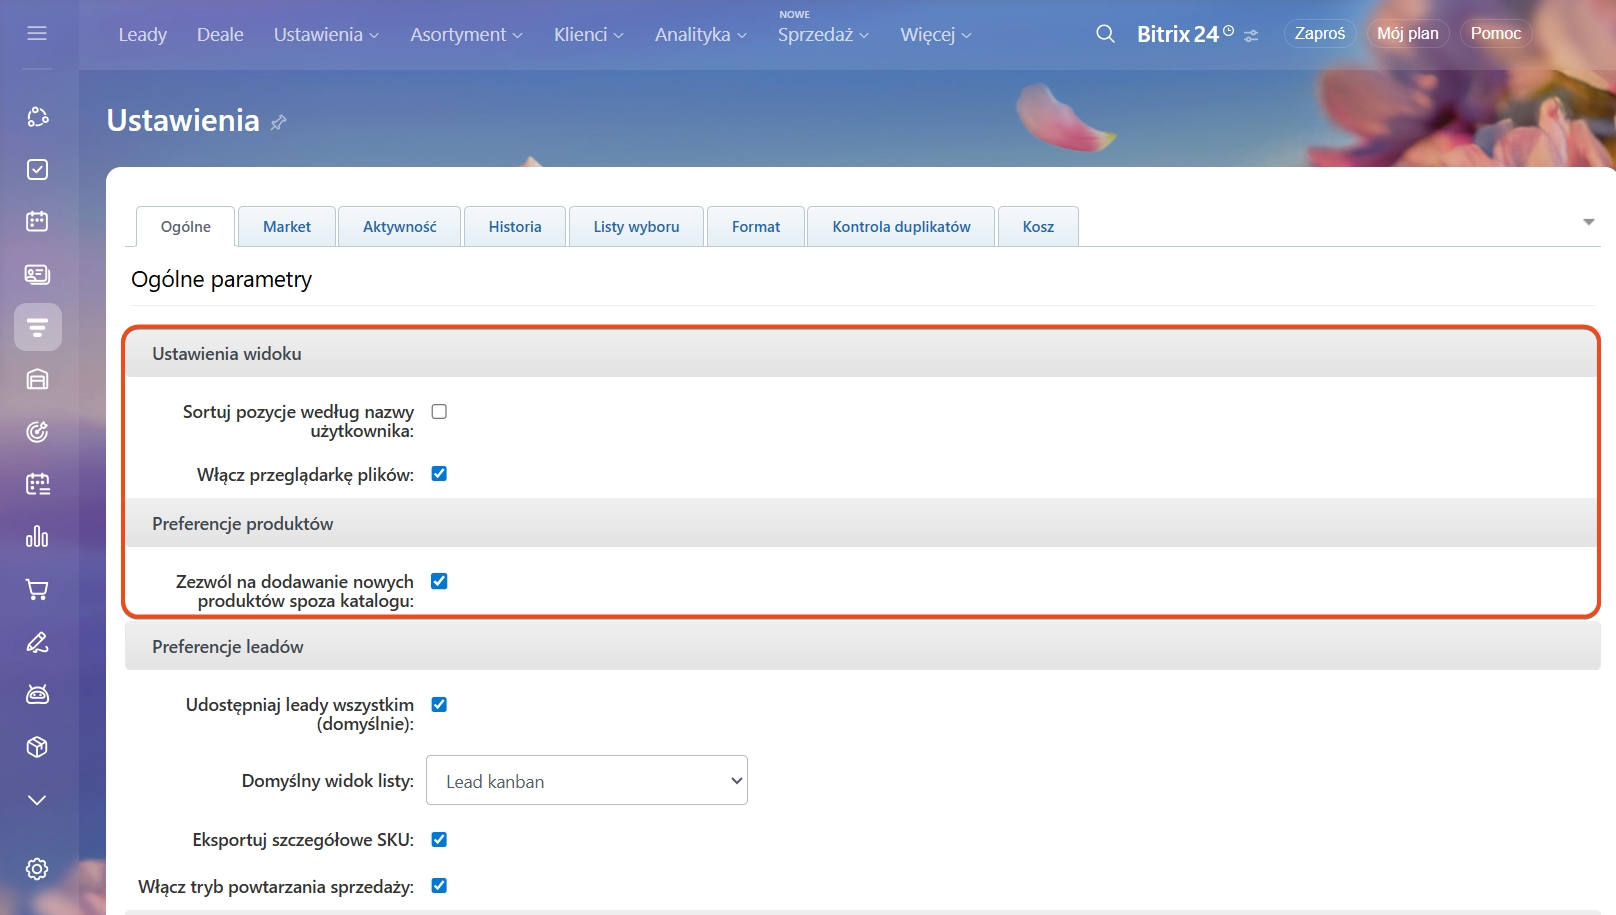Open the hamburger menu in the sidebar

tap(37, 34)
